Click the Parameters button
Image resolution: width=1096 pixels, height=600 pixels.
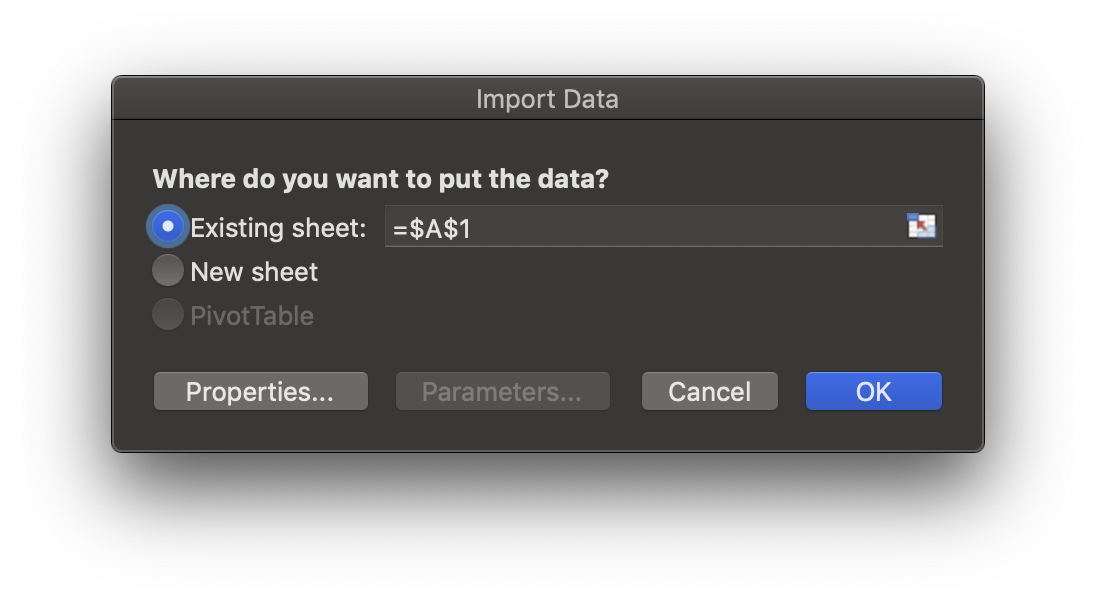(502, 391)
